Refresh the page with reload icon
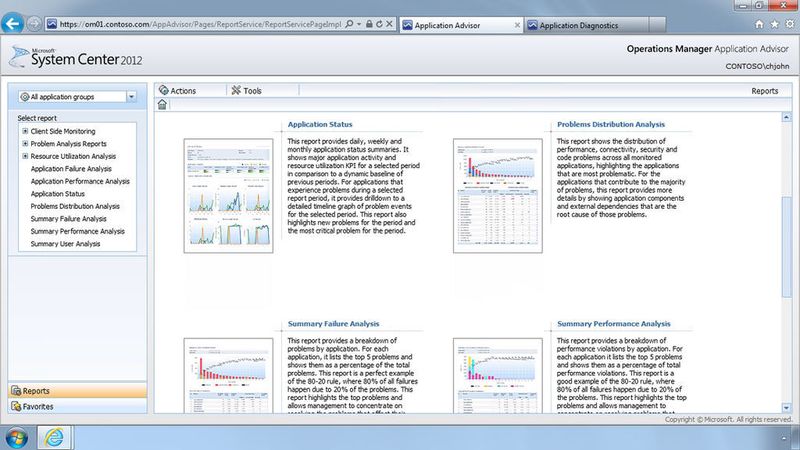This screenshot has width=800, height=450. 379,24
